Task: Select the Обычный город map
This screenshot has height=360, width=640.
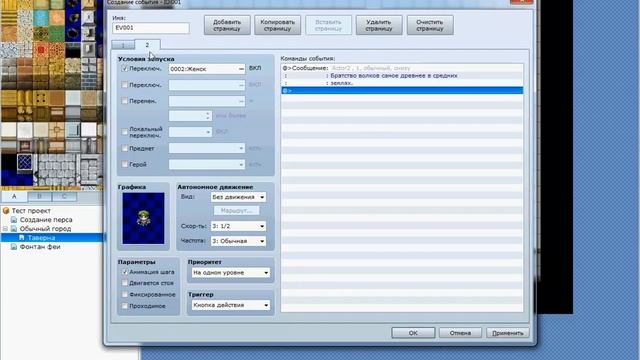Action: pos(45,229)
